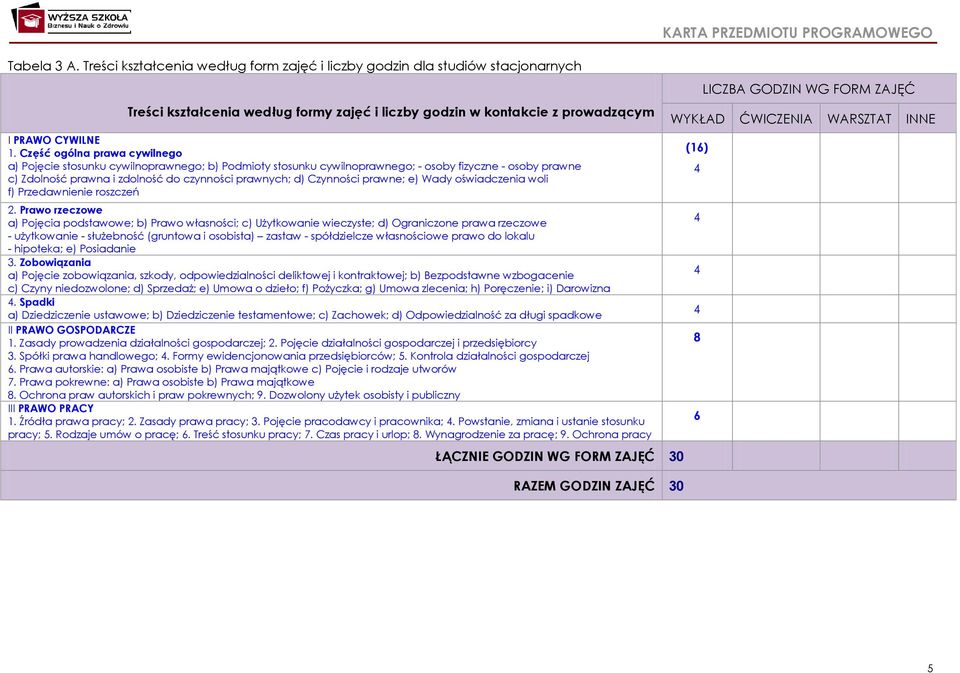
Task: Click the KARTA PRZEDMIOTU PROGRAMOWEGO header text
Action: pyautogui.click(x=797, y=32)
